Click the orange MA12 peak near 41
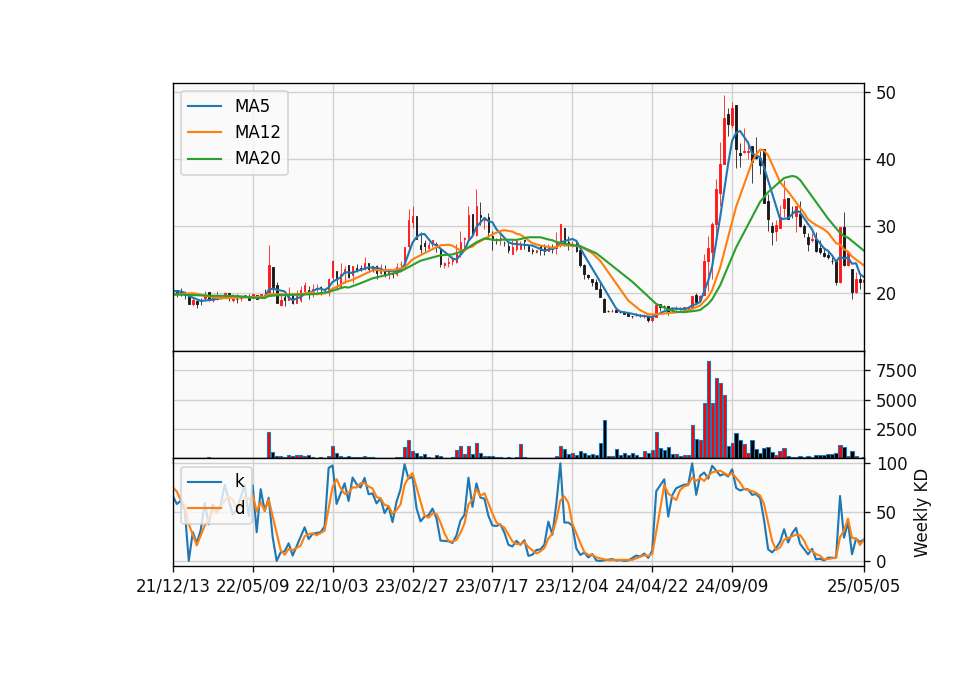Image resolution: width=960 pixels, height=690 pixels. coord(761,150)
